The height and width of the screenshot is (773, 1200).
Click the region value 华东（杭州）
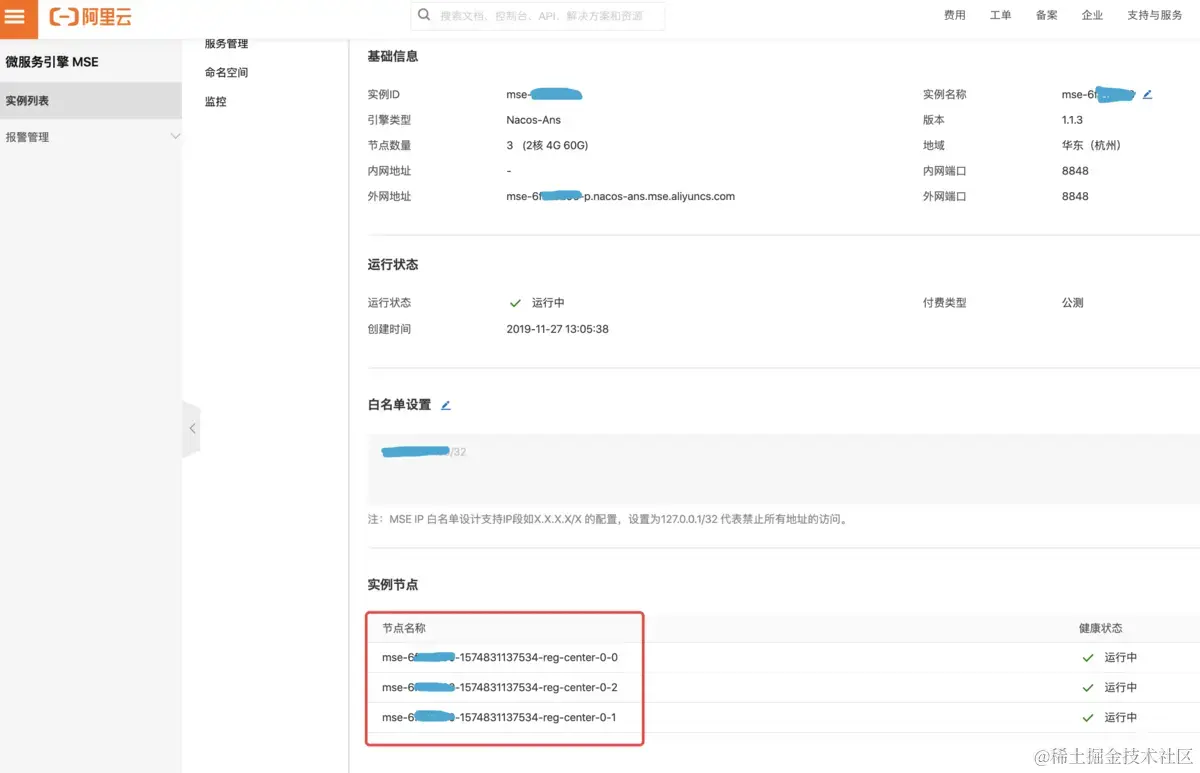(x=1091, y=145)
